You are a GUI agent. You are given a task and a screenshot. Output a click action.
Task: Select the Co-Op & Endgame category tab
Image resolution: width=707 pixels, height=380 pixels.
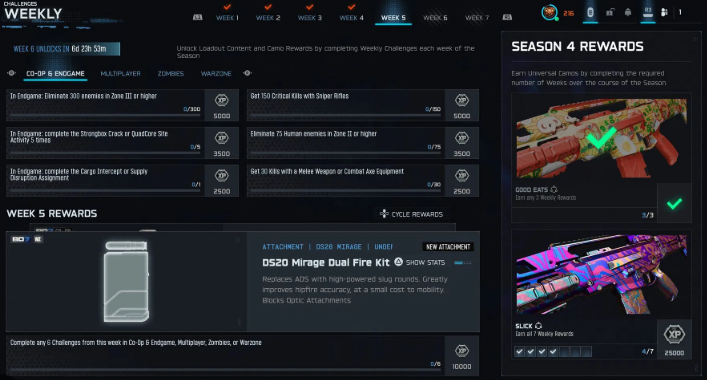pos(55,73)
